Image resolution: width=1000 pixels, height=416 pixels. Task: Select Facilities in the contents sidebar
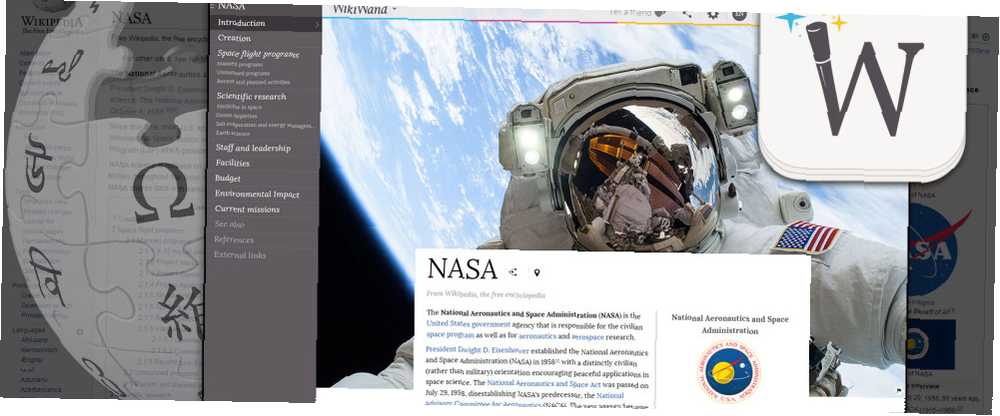coord(232,163)
